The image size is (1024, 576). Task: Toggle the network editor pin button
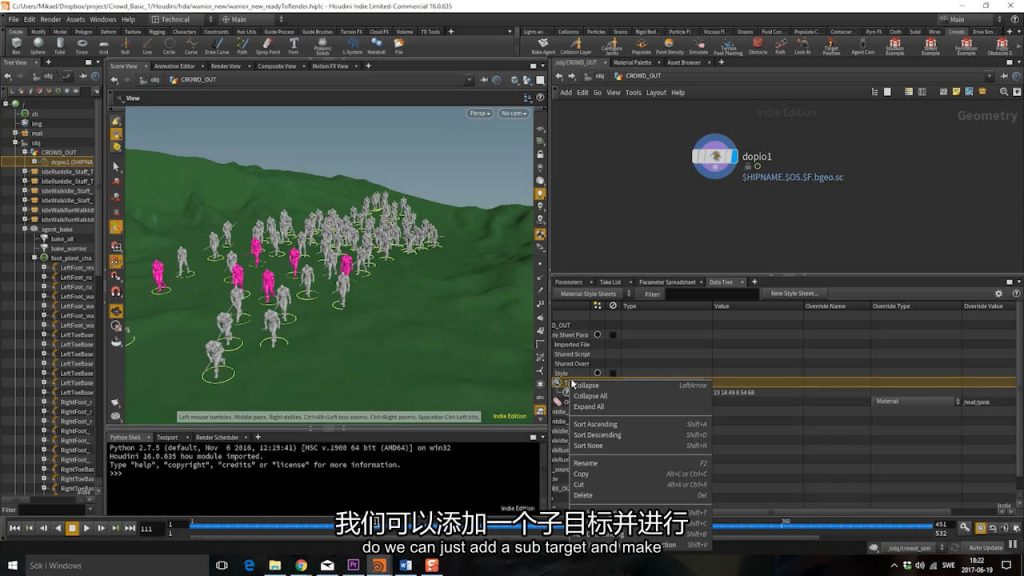click(1004, 76)
